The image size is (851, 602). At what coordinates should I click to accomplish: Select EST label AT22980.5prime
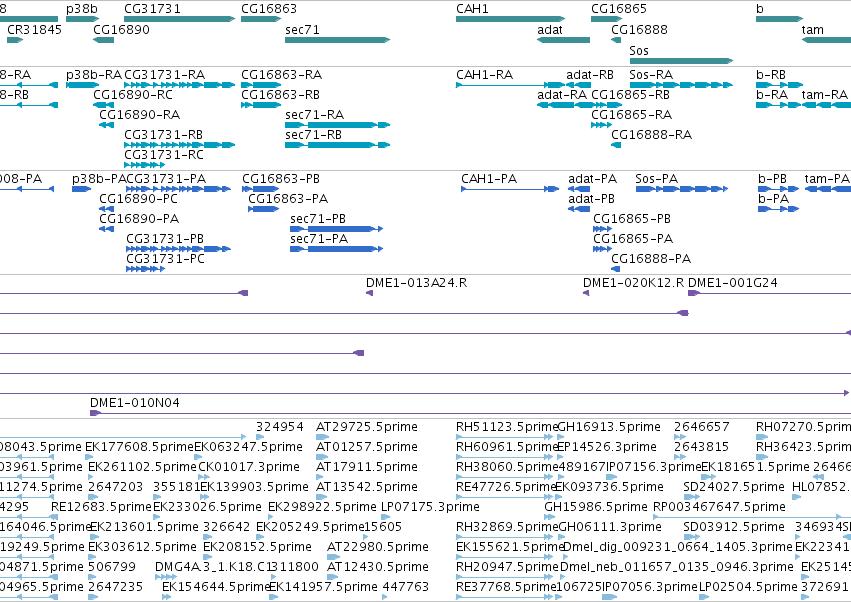(378, 547)
